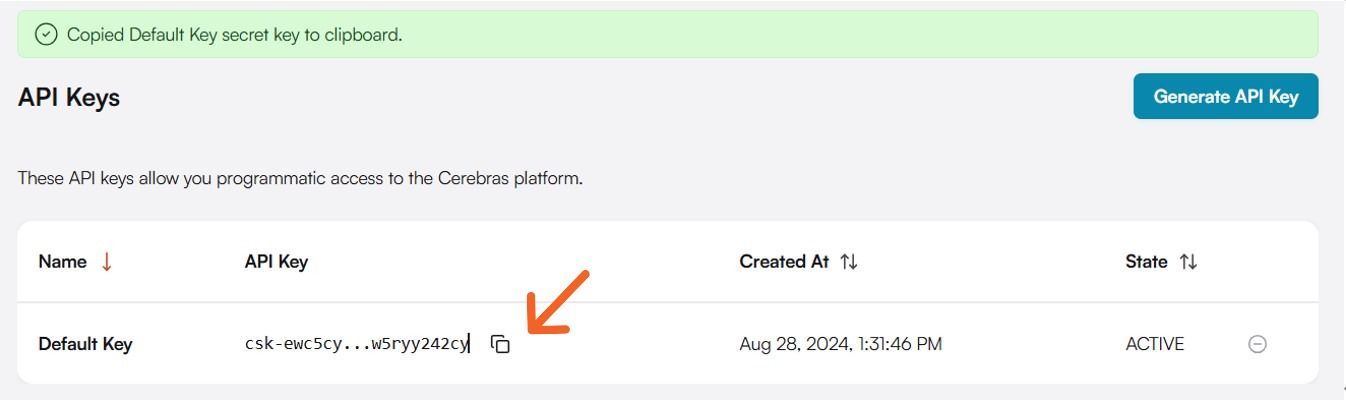Click the minus circle icon for Default Key
1346x402 pixels.
(x=1258, y=344)
